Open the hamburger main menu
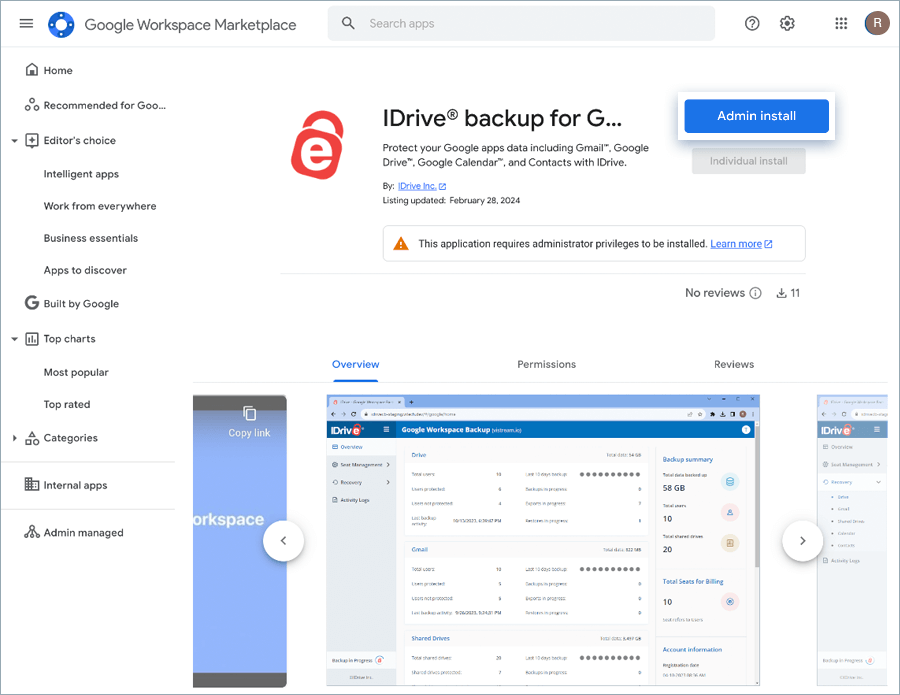The width and height of the screenshot is (900, 695). [26, 24]
